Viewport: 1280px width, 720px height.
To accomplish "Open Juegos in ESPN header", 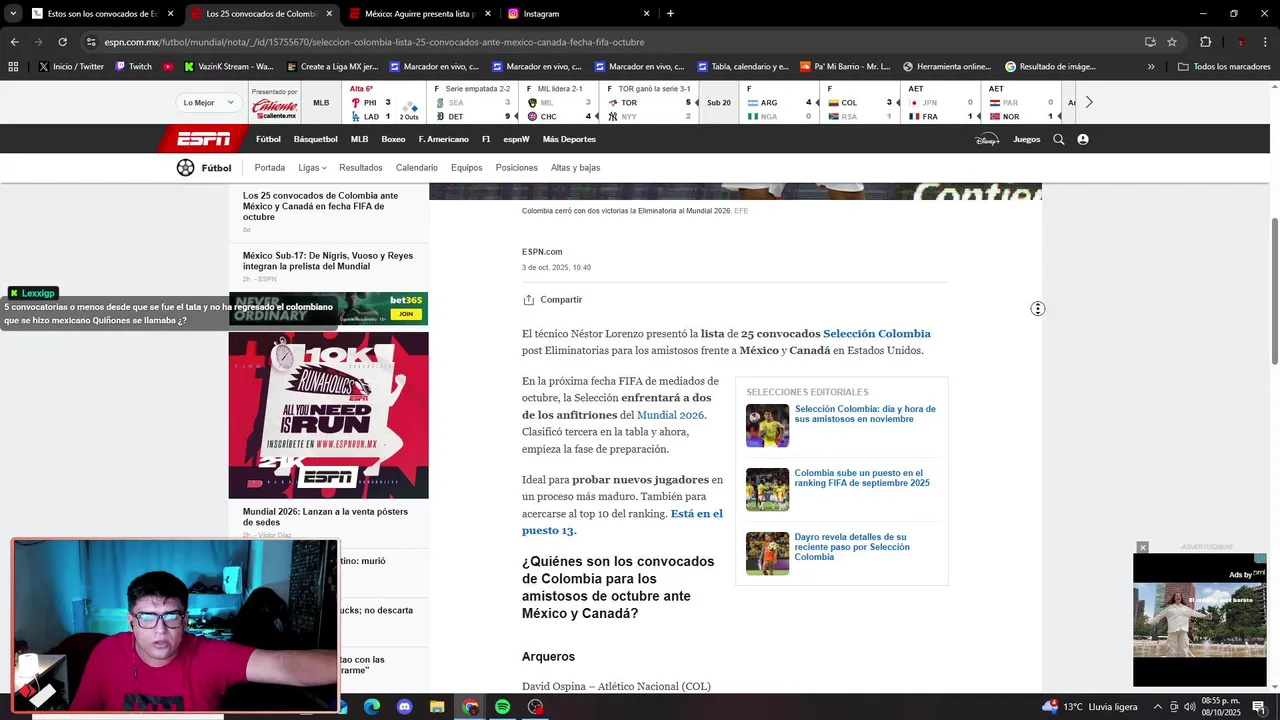I will pos(1027,139).
